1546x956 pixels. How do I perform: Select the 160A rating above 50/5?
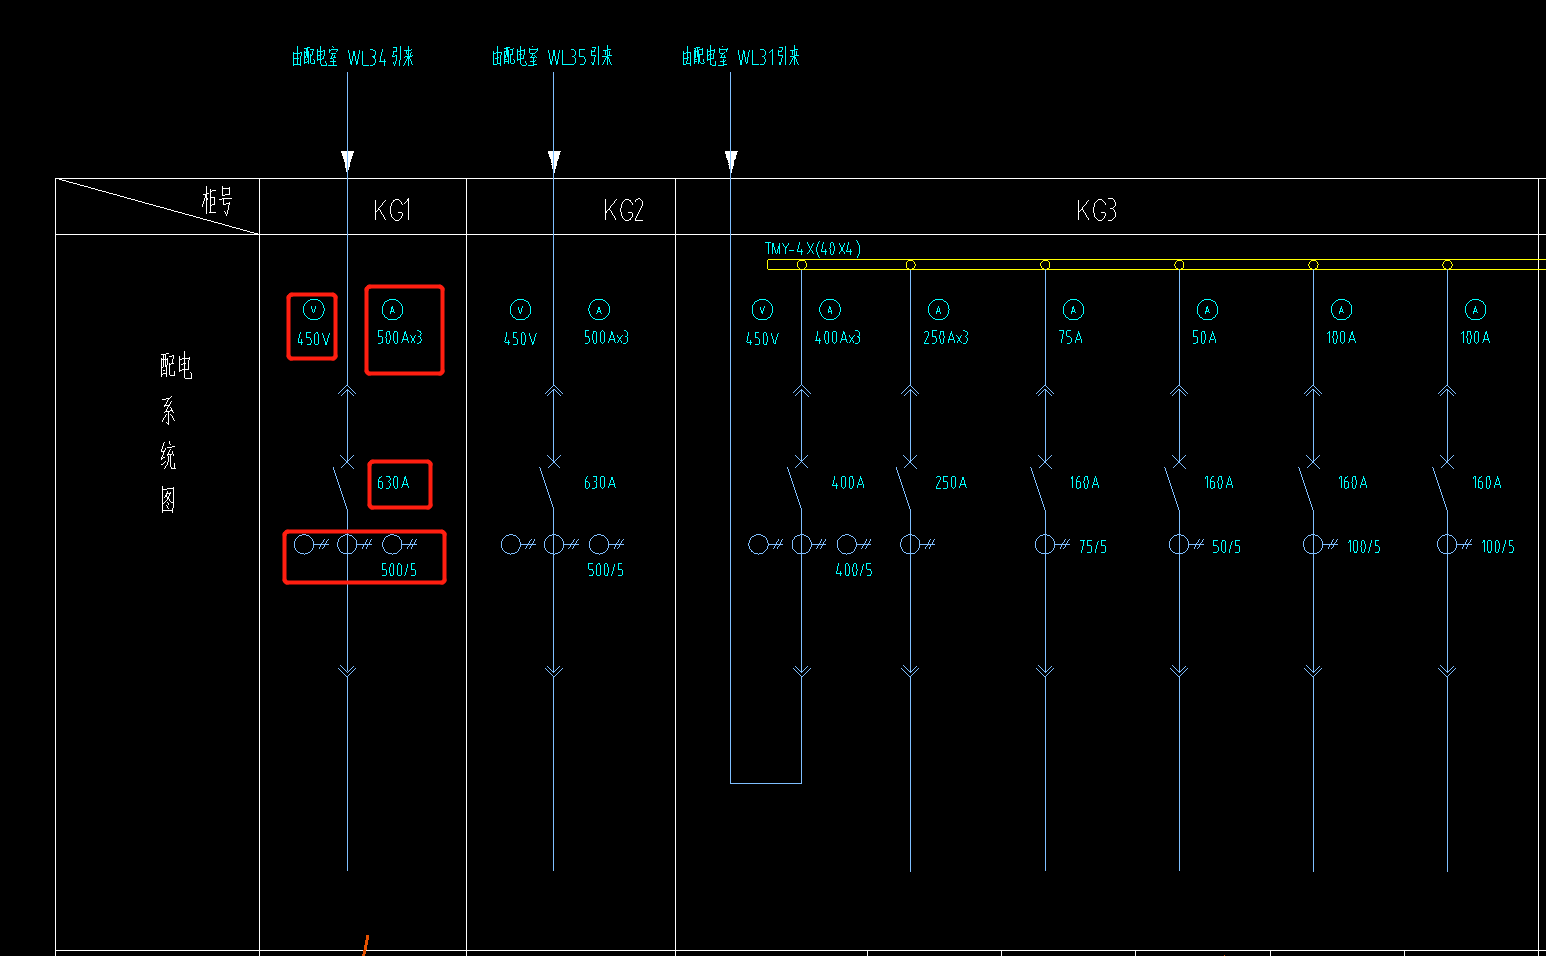coord(1219,483)
